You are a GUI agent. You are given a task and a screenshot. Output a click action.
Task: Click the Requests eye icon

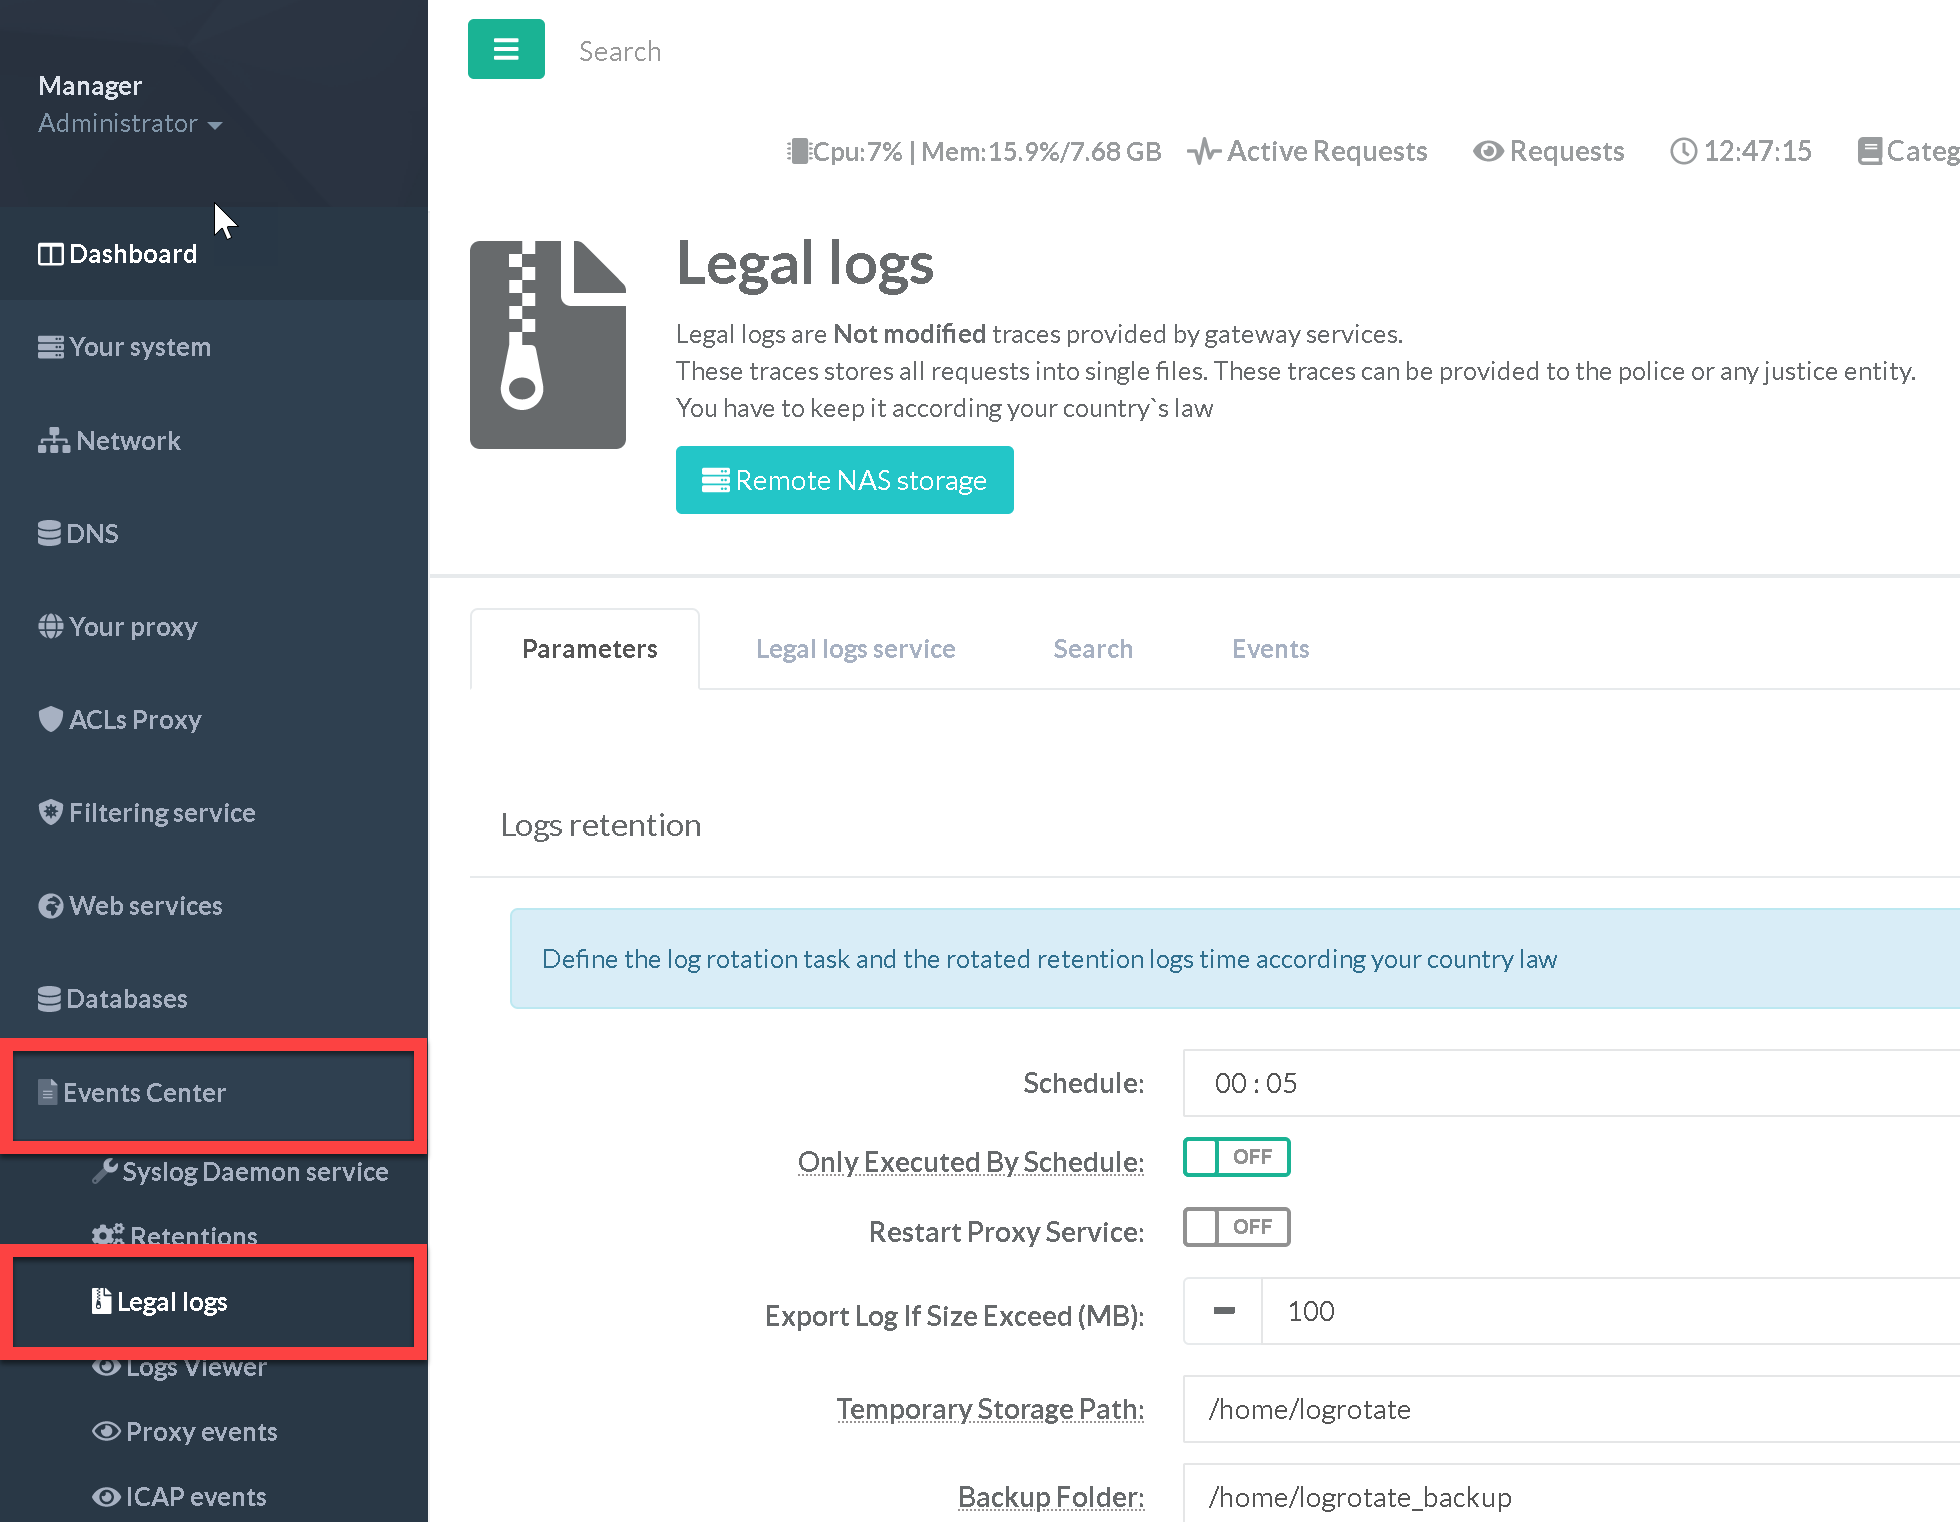click(1488, 151)
